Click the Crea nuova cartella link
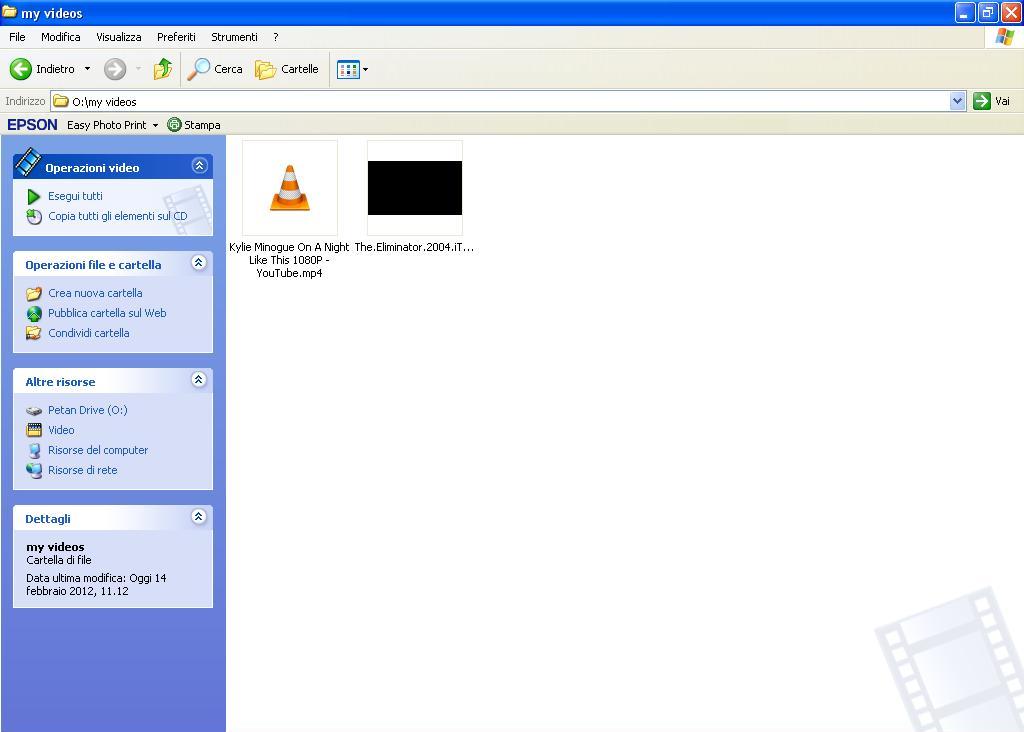Viewport: 1024px width, 732px height. [x=95, y=293]
